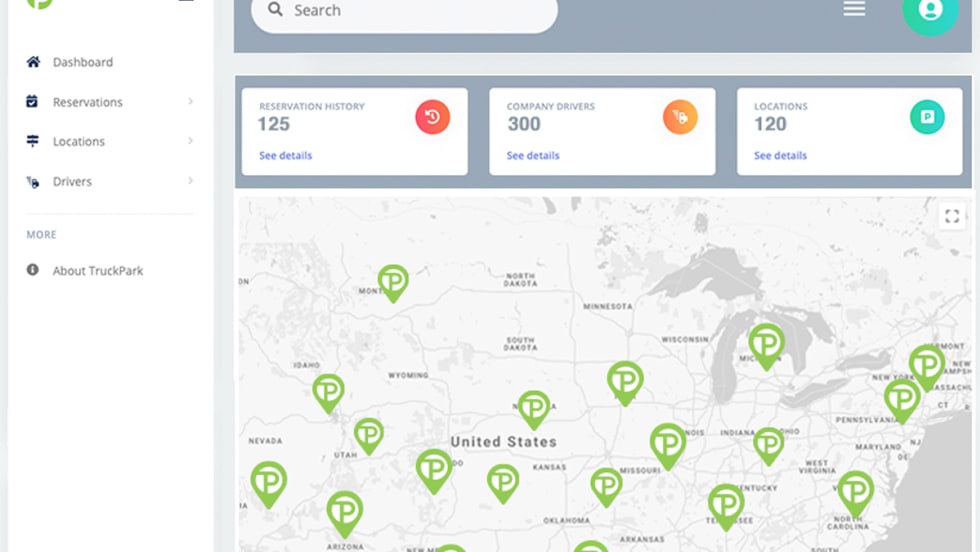Screen dimensions: 980x552
Task: Click the hamburger menu icon in header
Action: tap(853, 9)
